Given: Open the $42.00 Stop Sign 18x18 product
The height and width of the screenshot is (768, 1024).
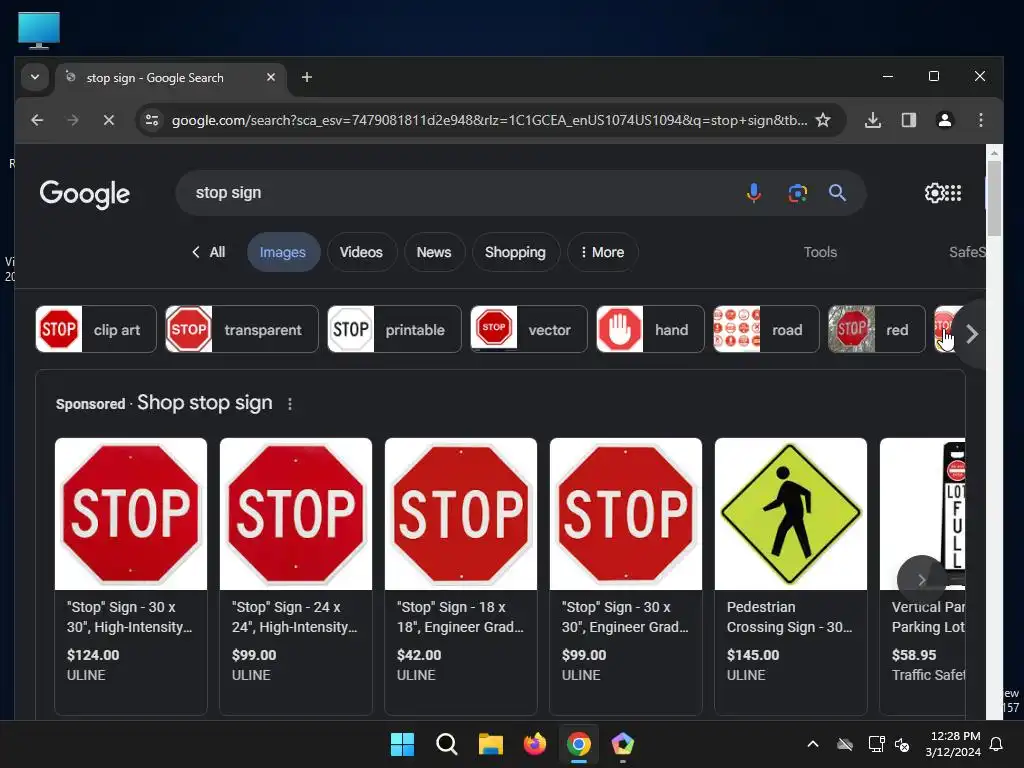Looking at the screenshot, I should pos(461,576).
